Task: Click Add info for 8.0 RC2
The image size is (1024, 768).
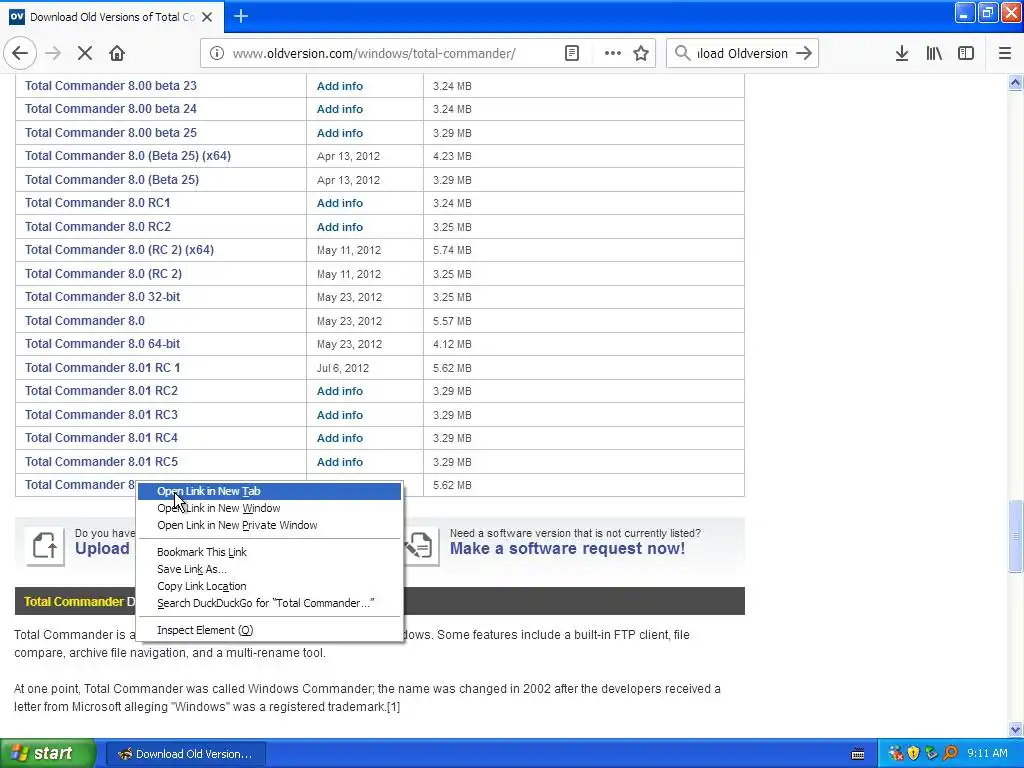Action: [x=340, y=227]
